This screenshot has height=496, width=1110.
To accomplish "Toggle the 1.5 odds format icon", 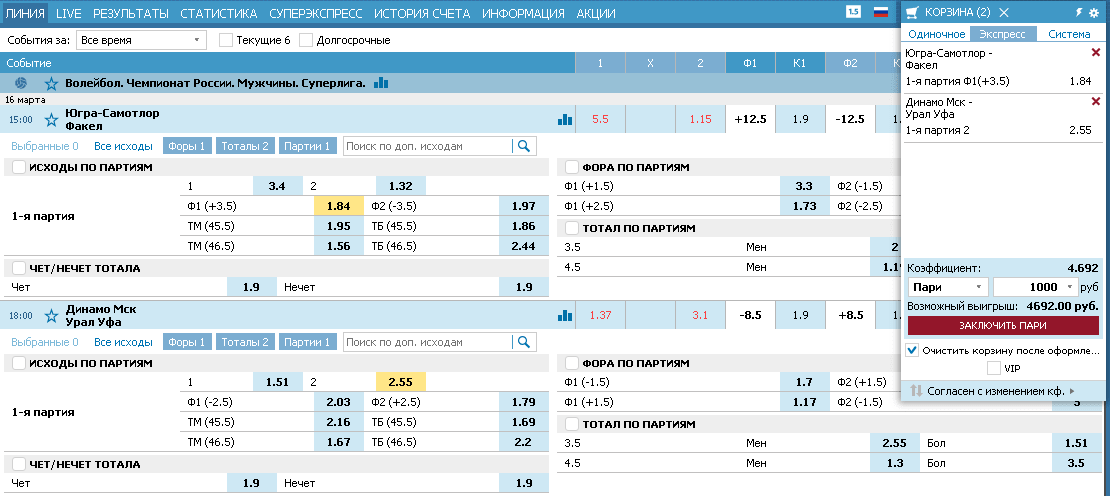I will point(853,12).
